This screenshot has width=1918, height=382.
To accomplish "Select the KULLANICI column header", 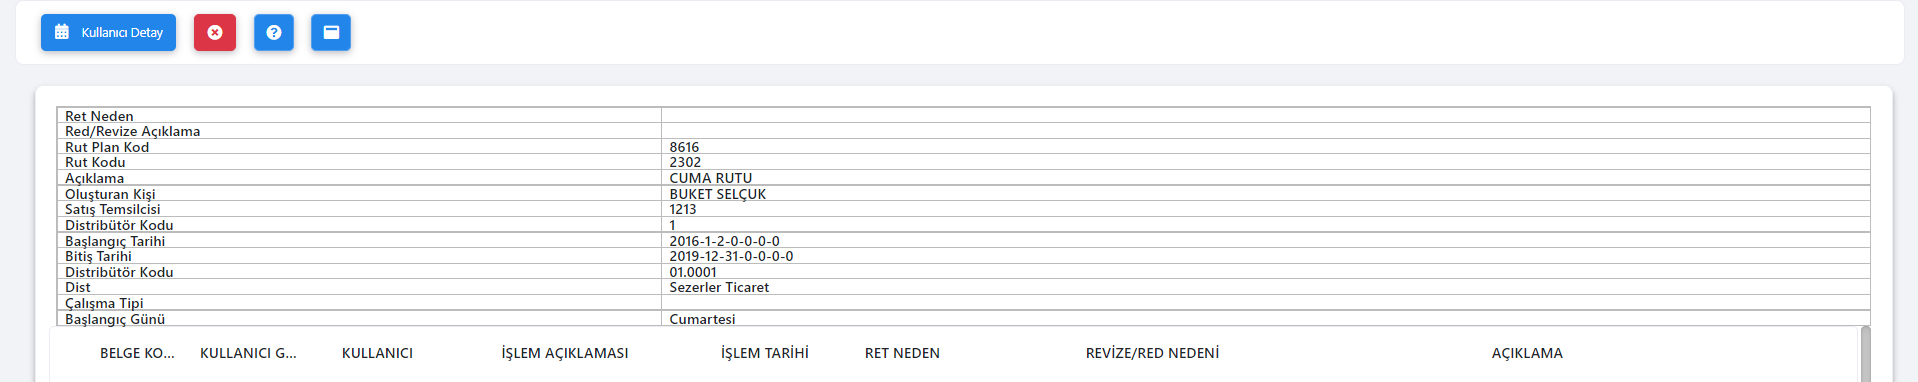I will point(377,353).
